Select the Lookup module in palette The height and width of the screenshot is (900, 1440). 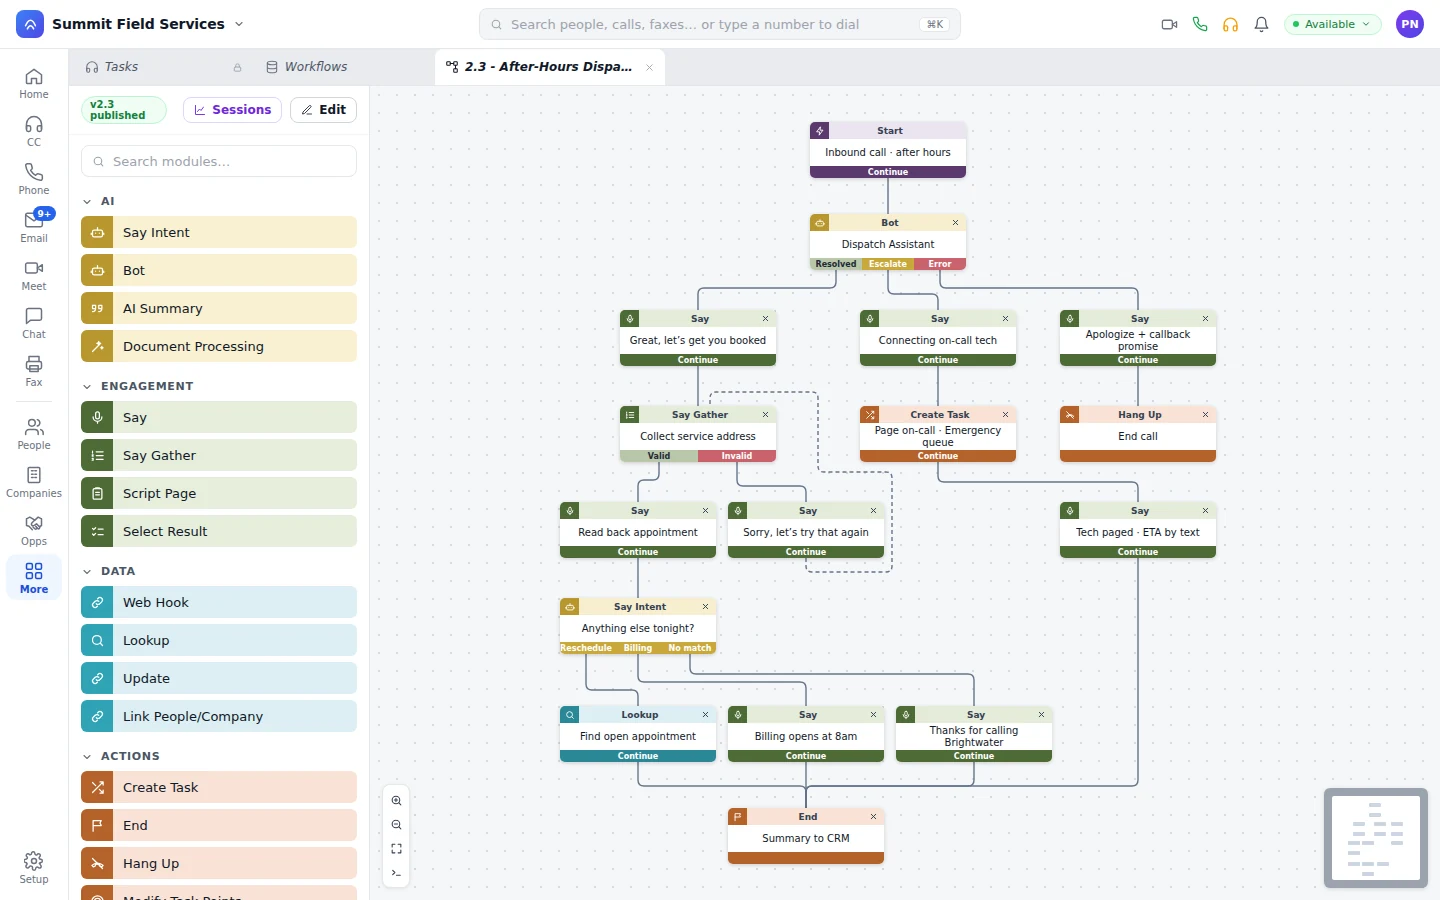(219, 640)
